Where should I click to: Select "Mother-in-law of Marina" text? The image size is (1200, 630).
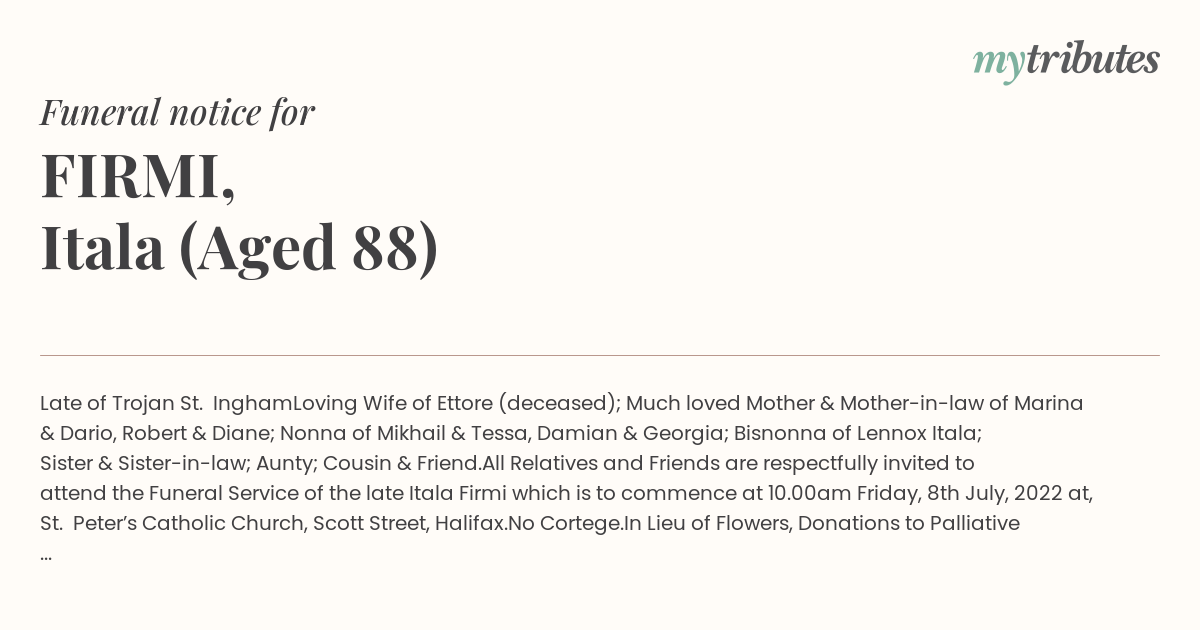click(961, 403)
